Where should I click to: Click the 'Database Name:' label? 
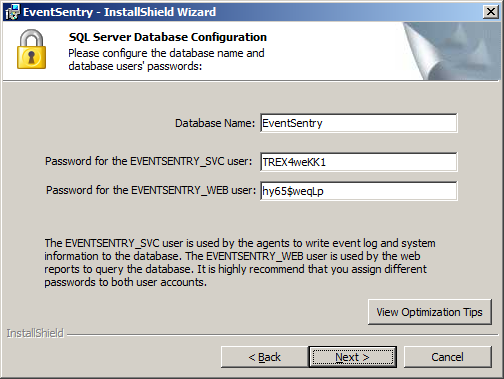coord(215,123)
